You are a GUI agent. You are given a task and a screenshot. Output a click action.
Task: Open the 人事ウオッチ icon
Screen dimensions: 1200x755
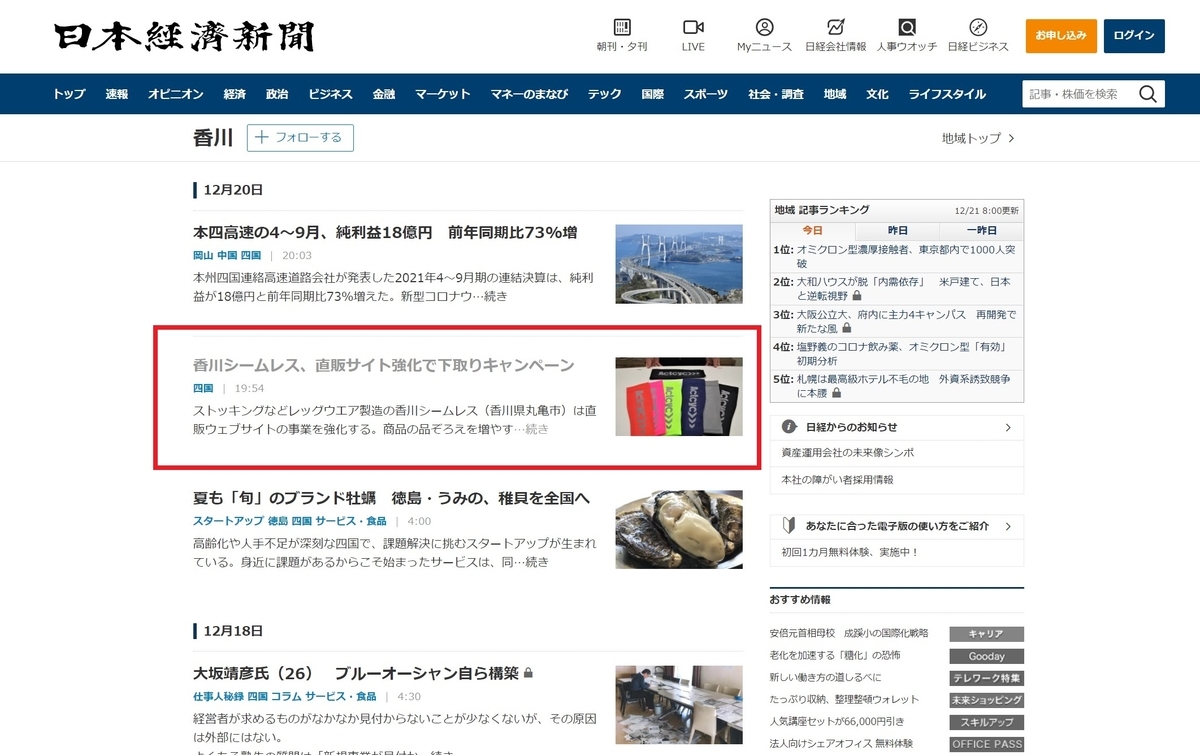click(907, 28)
